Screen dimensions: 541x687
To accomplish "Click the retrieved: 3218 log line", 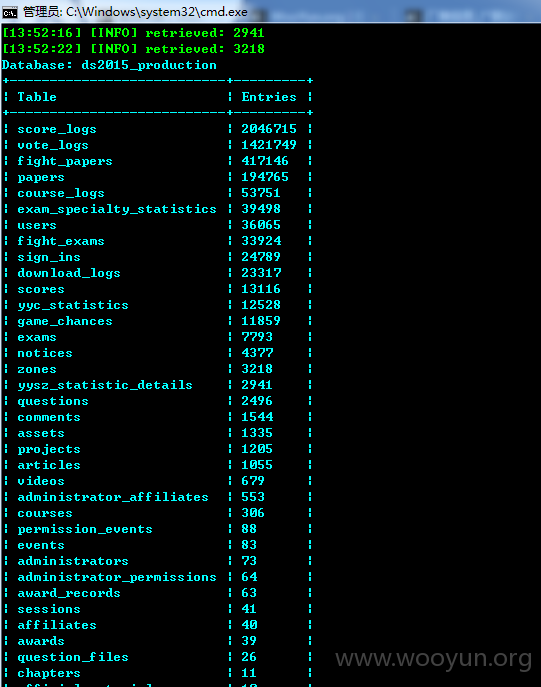I will 133,49.
